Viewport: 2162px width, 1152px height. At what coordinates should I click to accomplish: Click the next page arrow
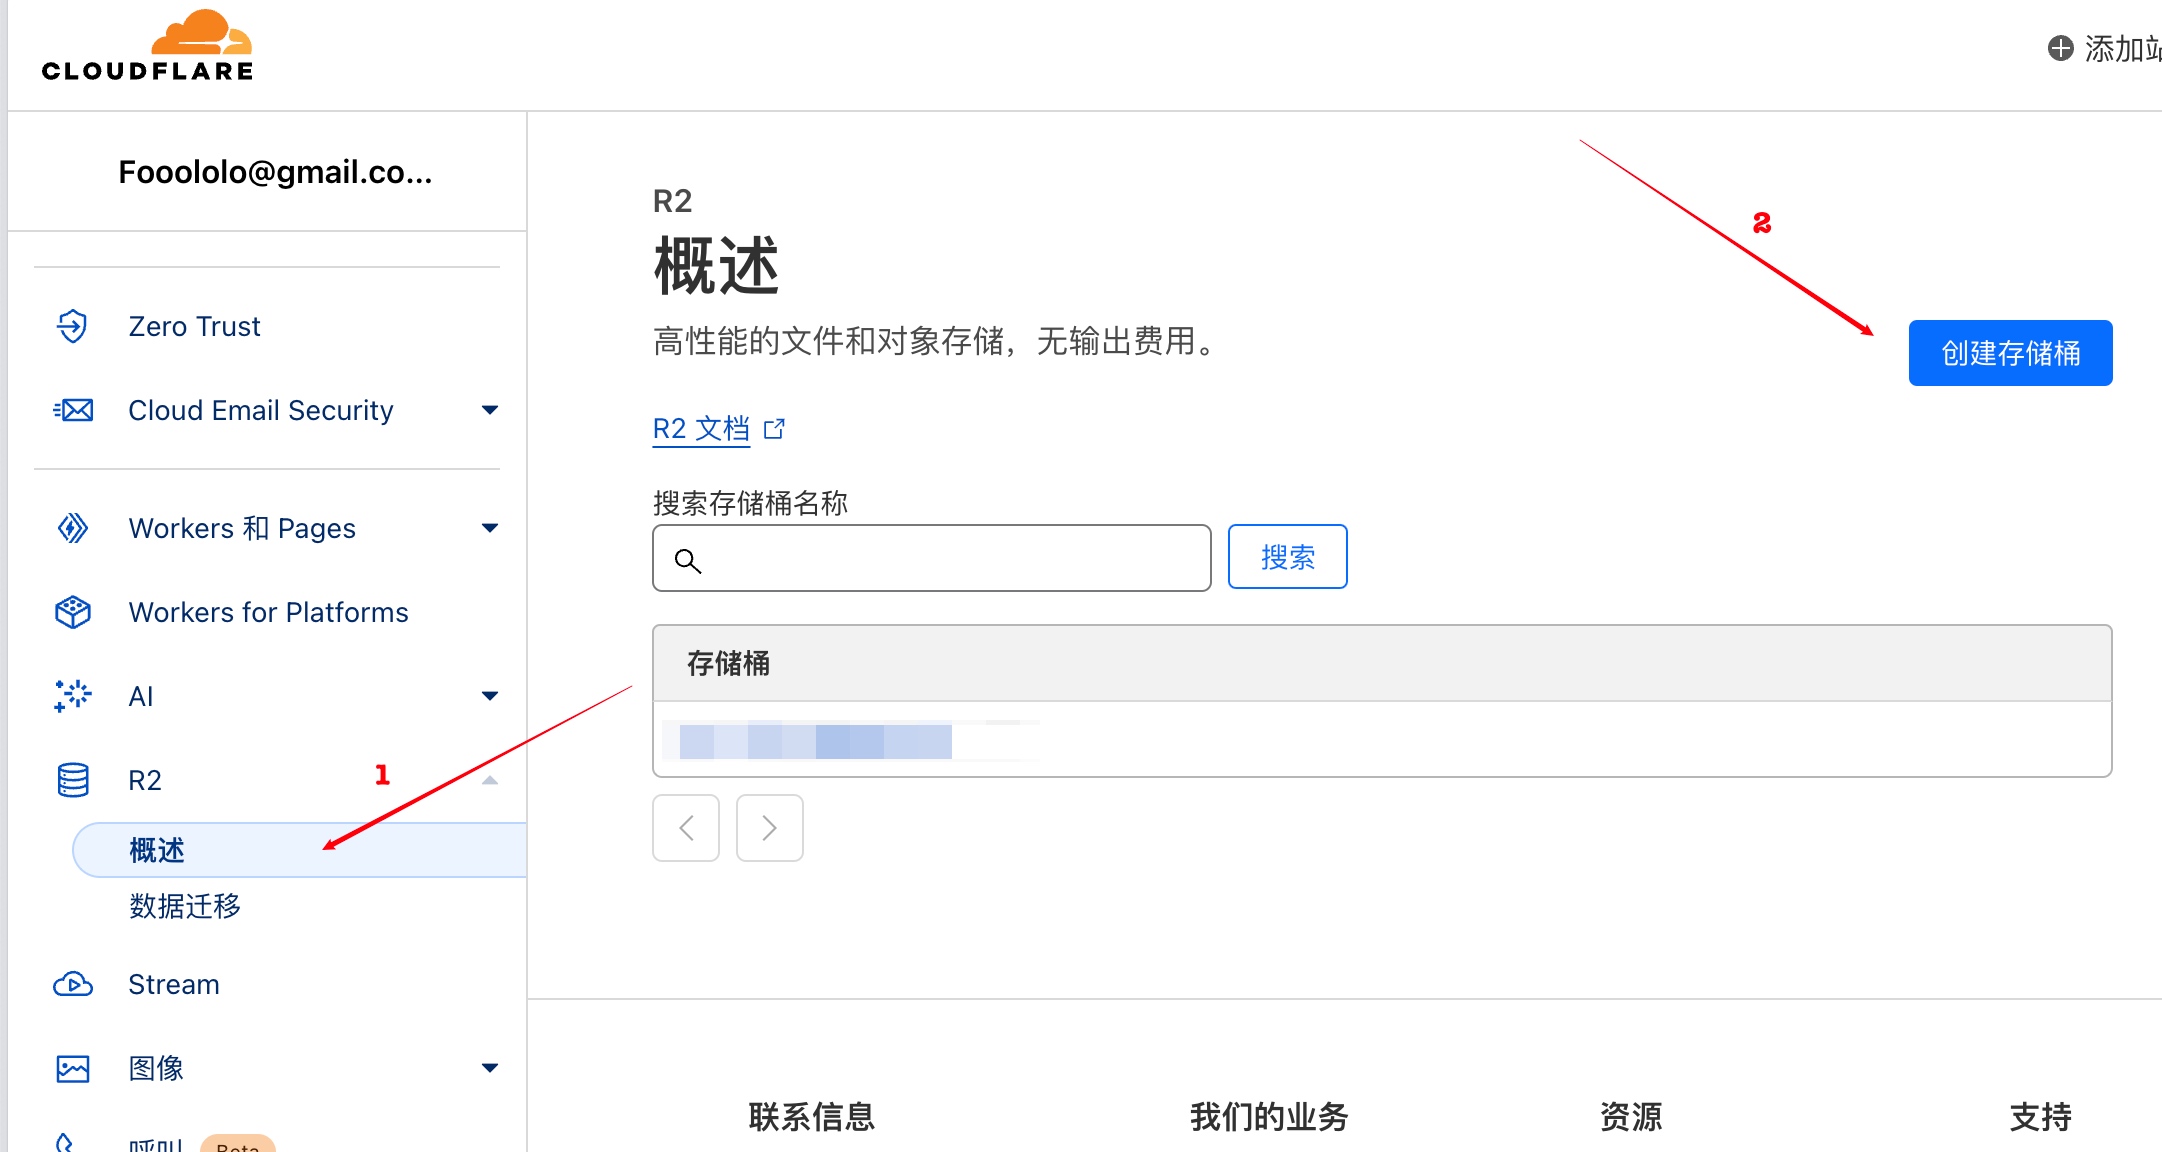tap(768, 828)
